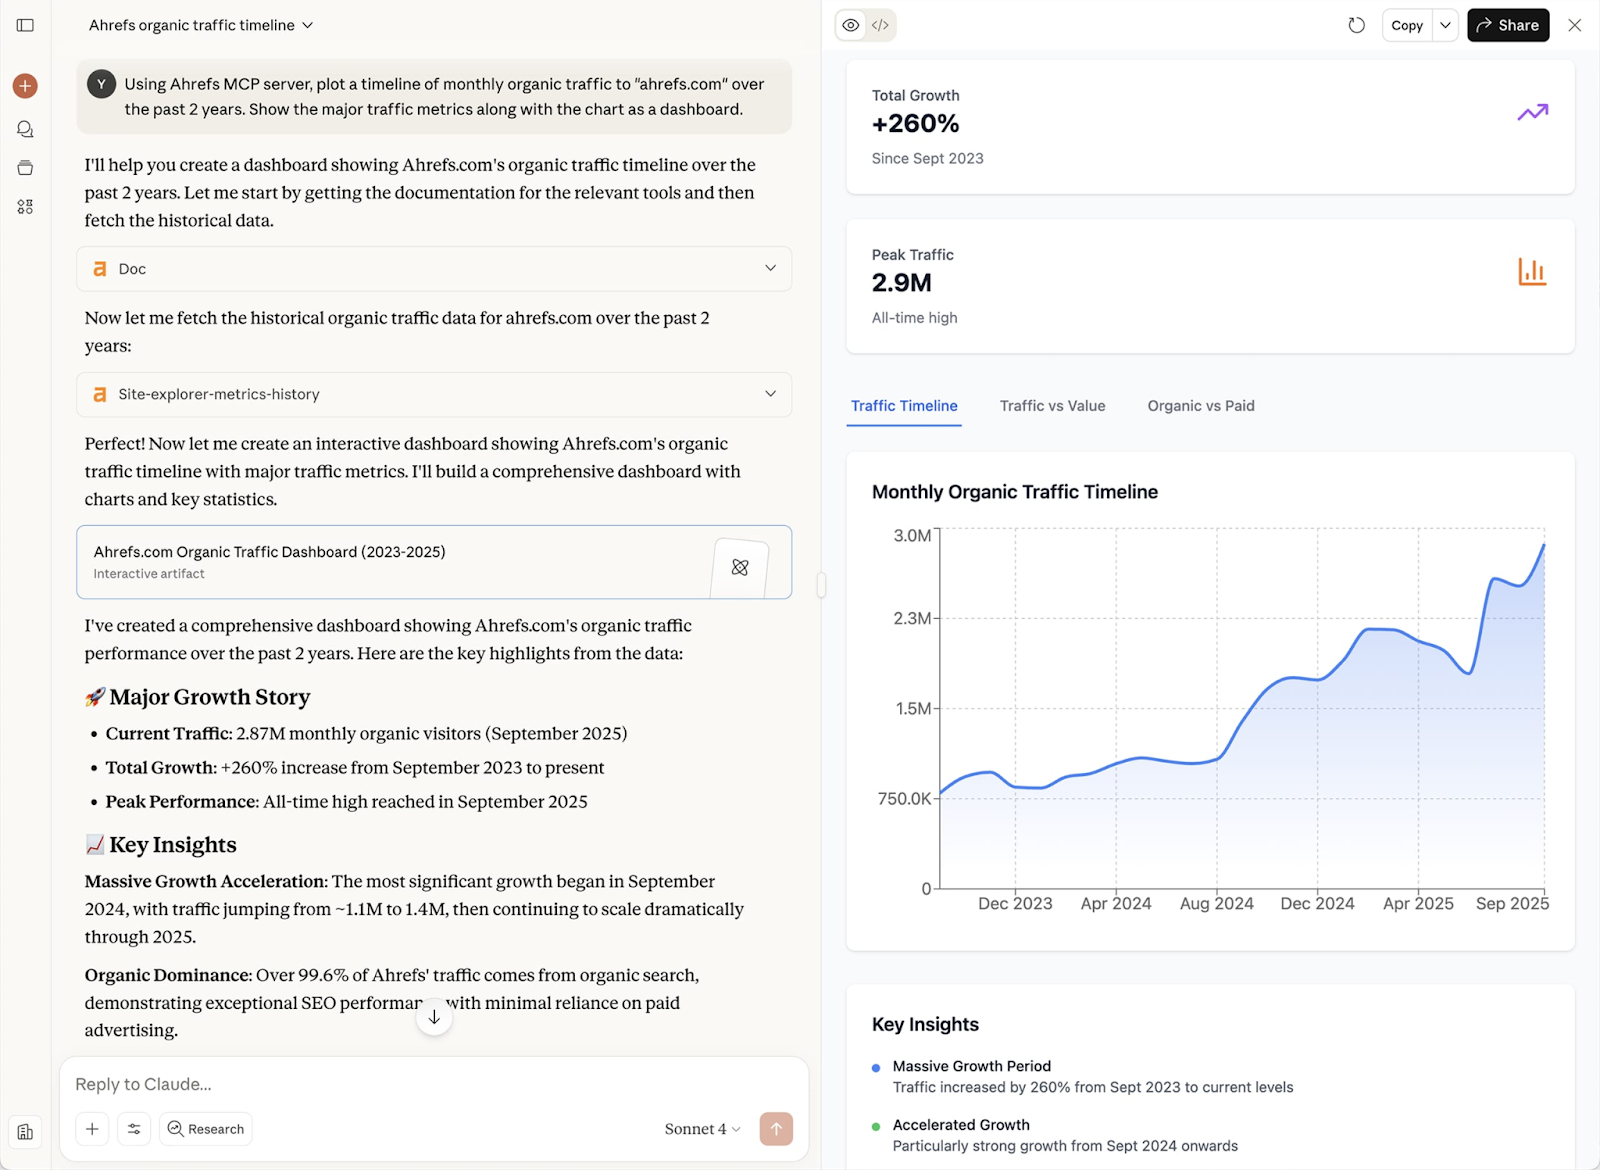This screenshot has height=1170, width=1600.
Task: Switch artifact to code view
Action: coord(879,25)
